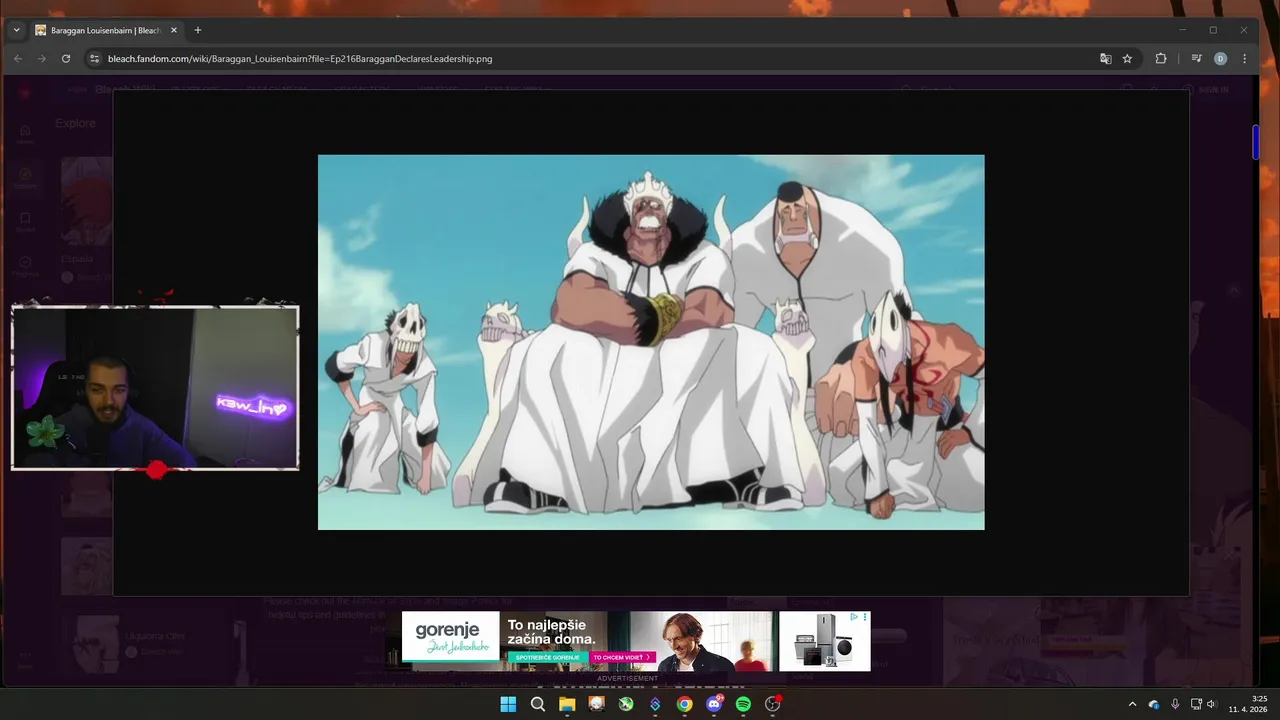Open the blue diamond taskbar app
The height and width of the screenshot is (720, 1280).
[x=655, y=704]
